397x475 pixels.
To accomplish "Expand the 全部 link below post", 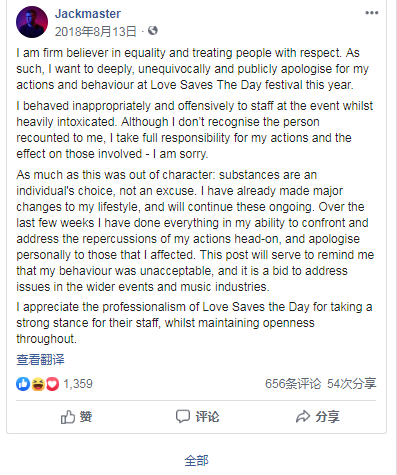I will (x=196, y=461).
